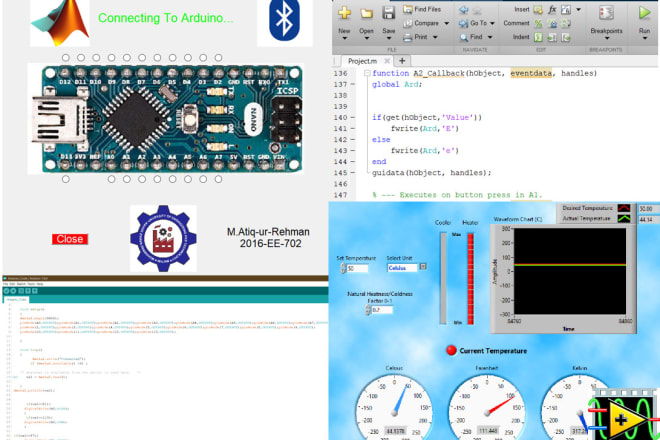Collapse the A2_Callback function code fold
The width and height of the screenshot is (660, 440).
coord(367,73)
